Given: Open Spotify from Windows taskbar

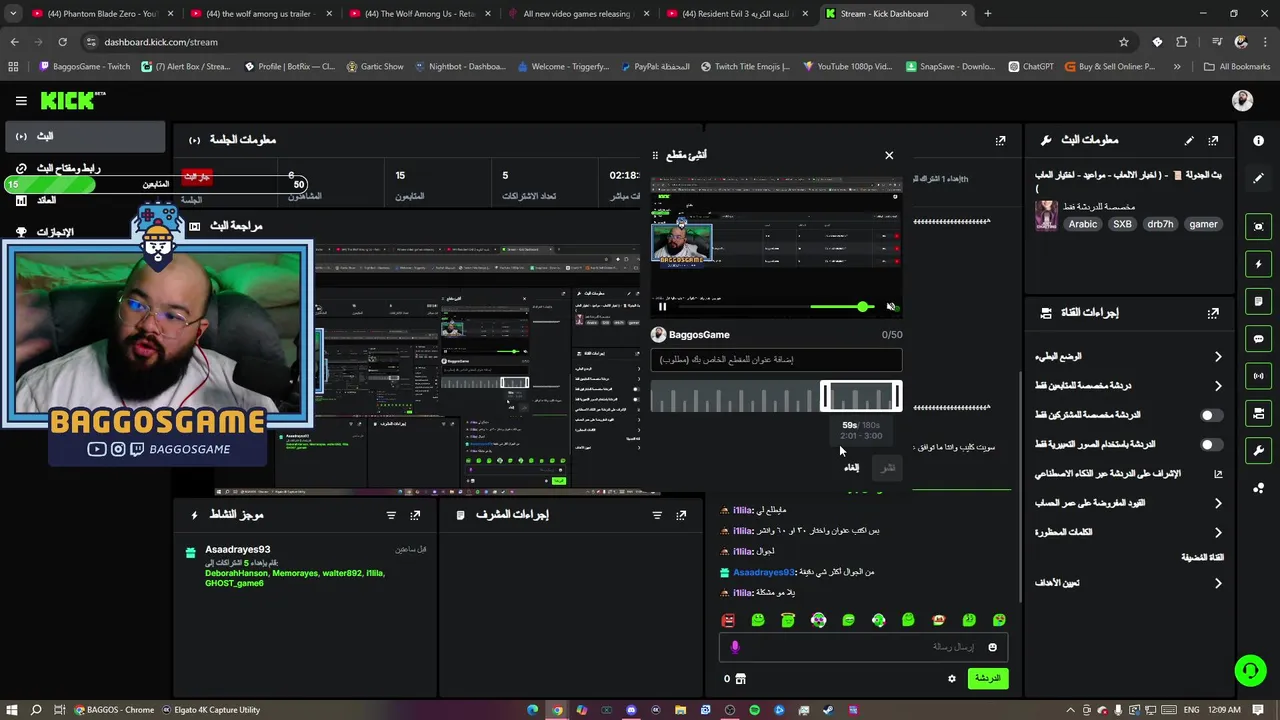Looking at the screenshot, I should click(x=754, y=710).
